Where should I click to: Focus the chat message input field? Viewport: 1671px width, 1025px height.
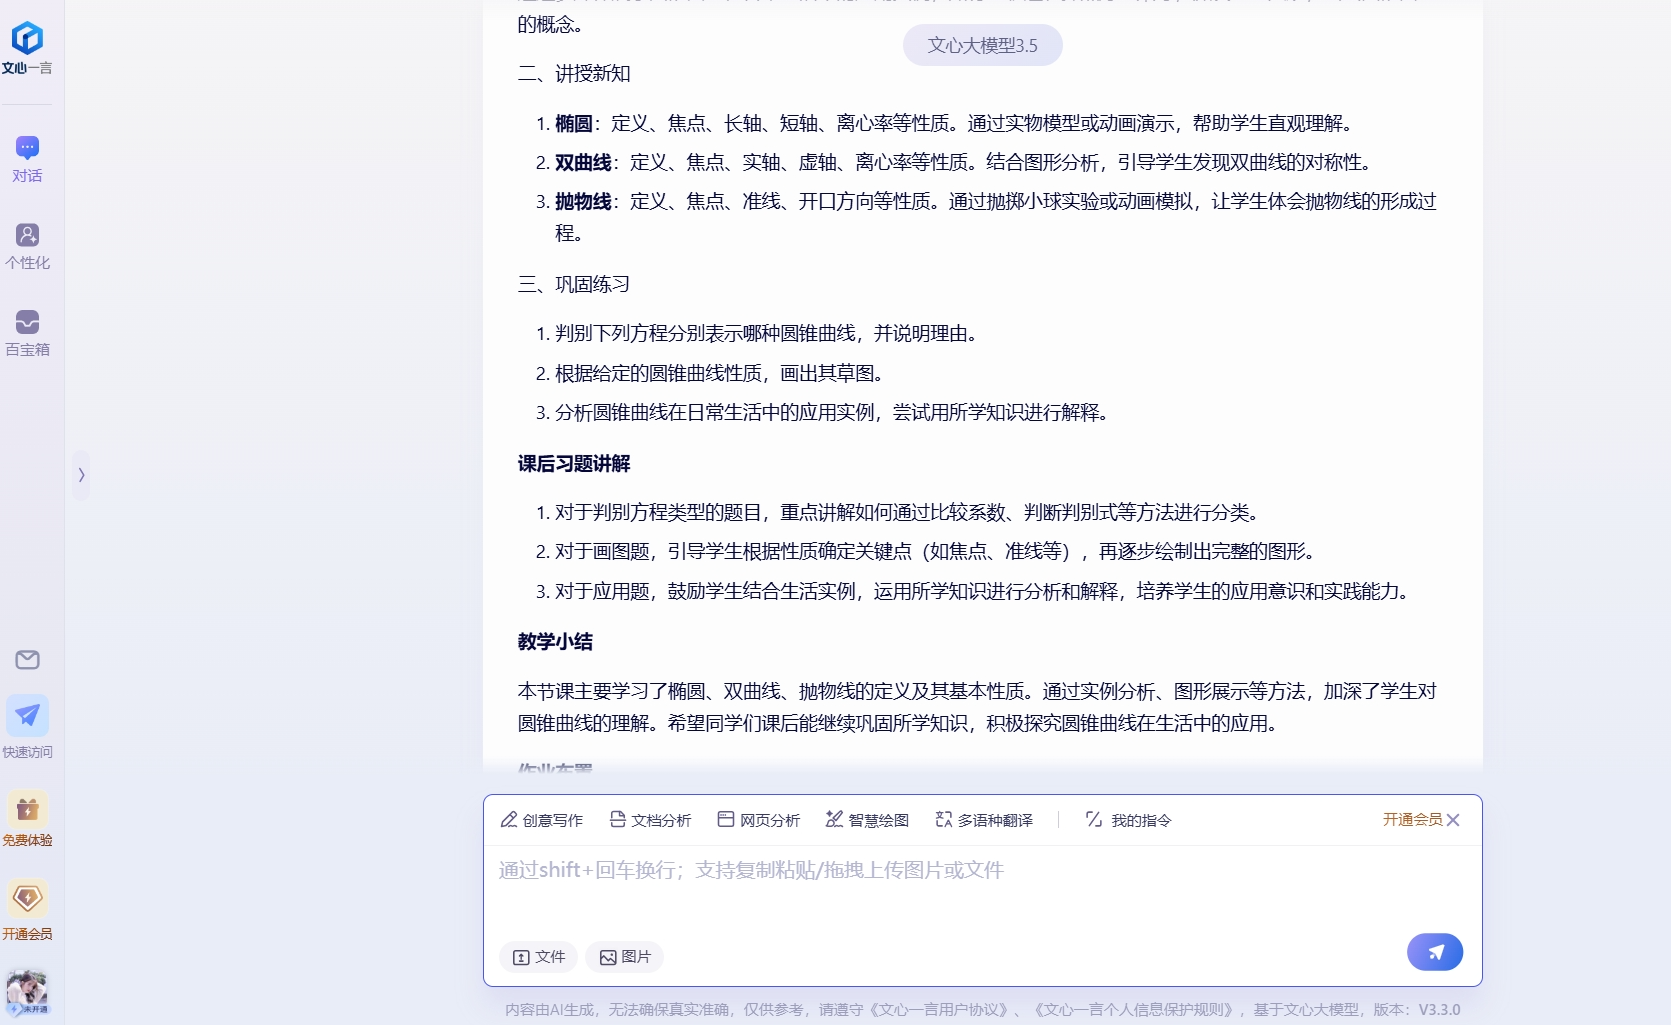(x=982, y=888)
